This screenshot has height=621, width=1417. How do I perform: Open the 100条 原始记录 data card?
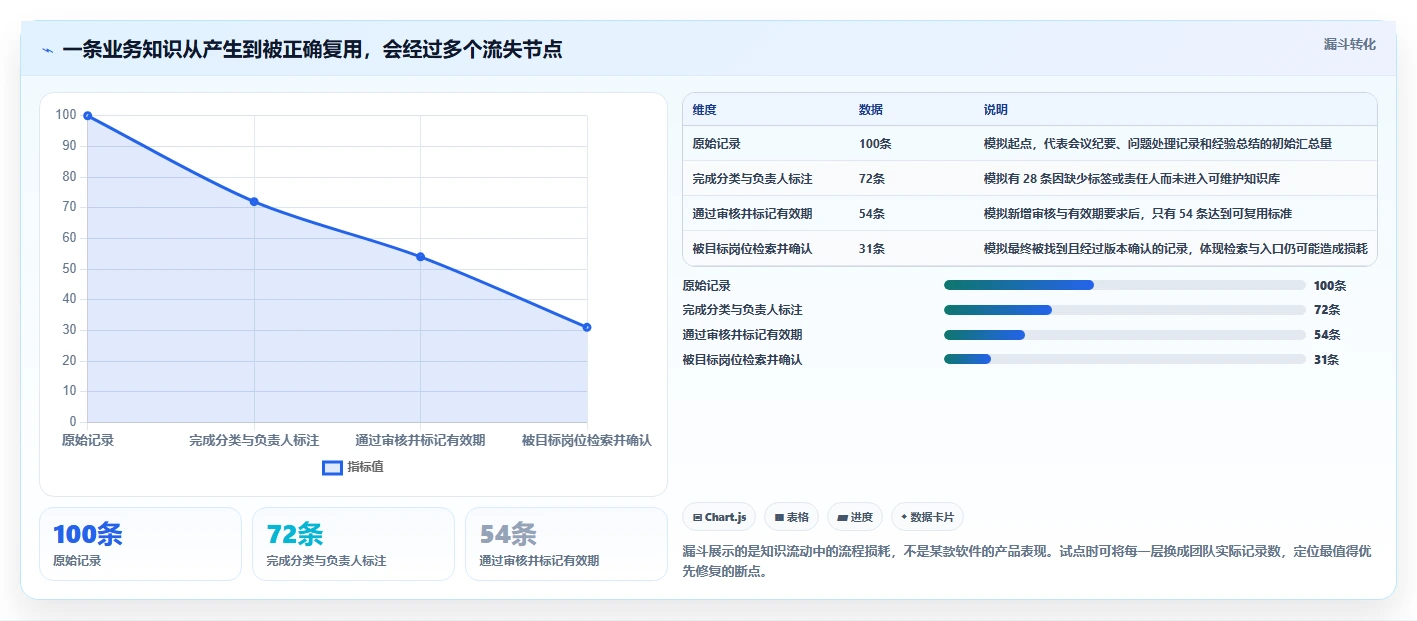click(x=141, y=544)
